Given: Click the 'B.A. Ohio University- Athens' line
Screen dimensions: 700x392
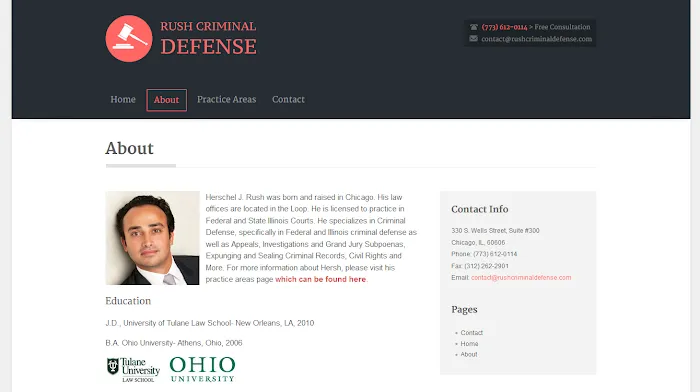Looking at the screenshot, I should (x=174, y=343).
